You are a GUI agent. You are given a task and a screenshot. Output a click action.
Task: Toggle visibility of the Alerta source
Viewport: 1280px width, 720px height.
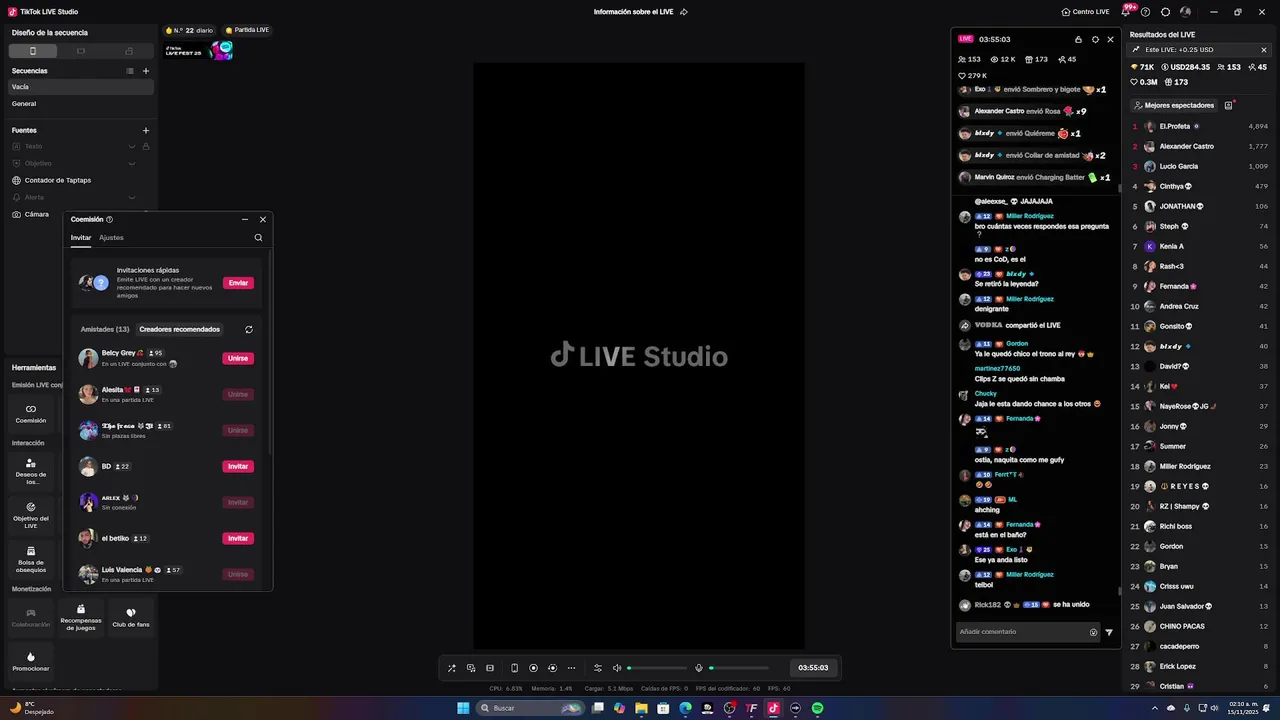pyautogui.click(x=132, y=197)
